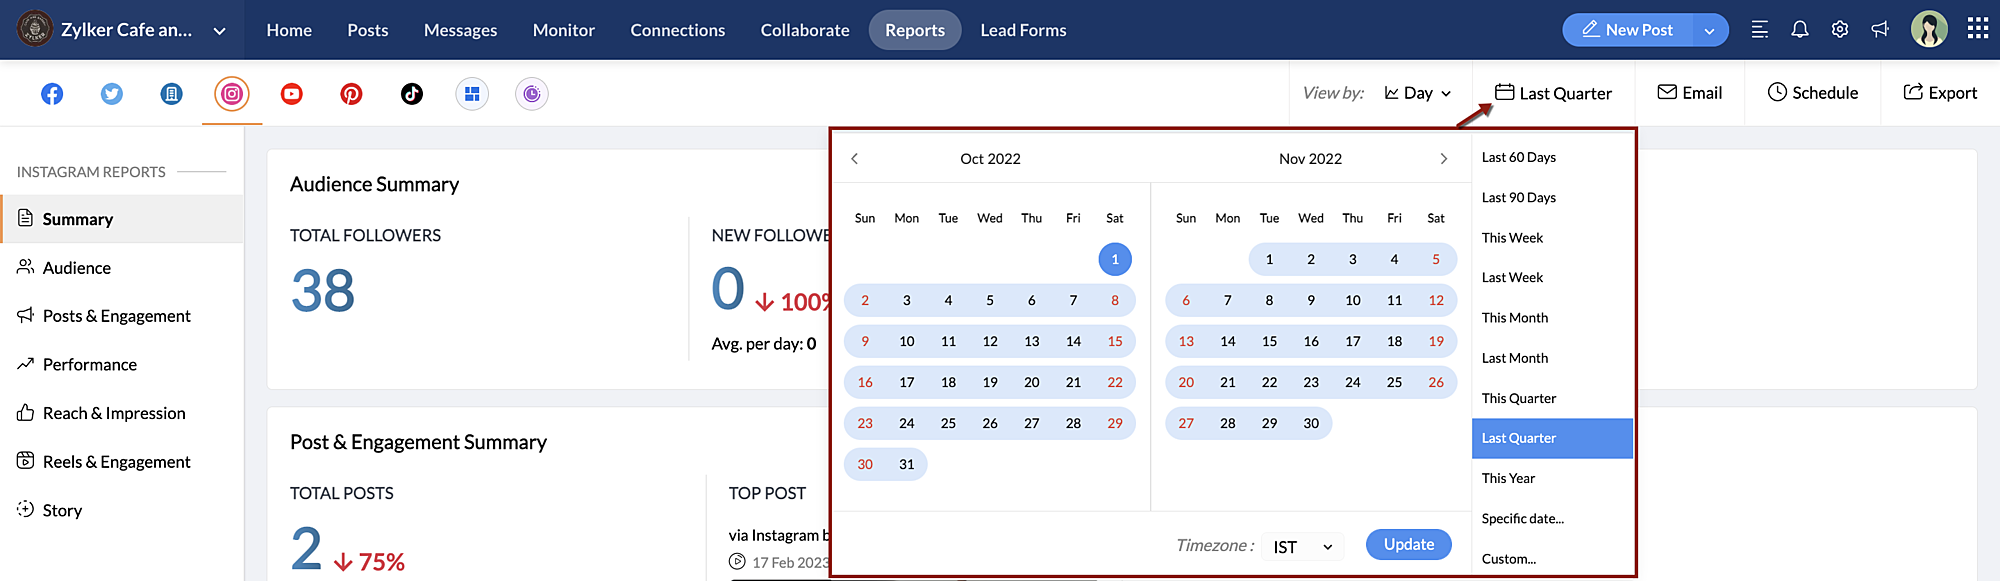The height and width of the screenshot is (581, 2000).
Task: Select Custom... range option
Action: [1553, 559]
